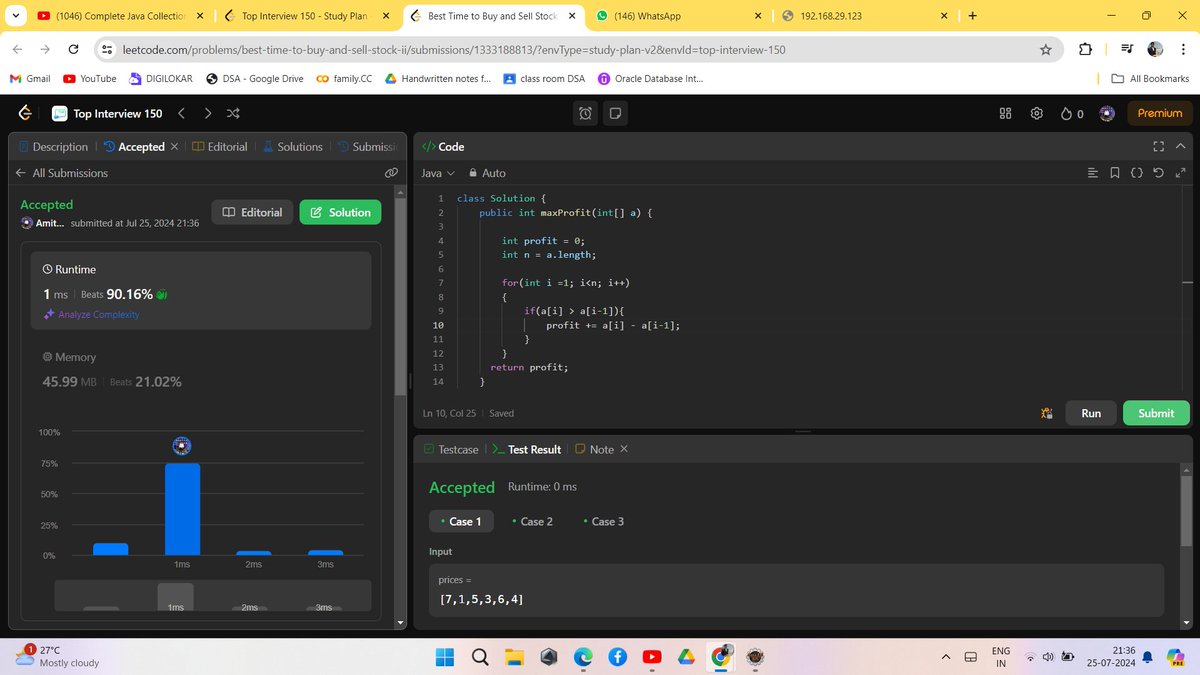This screenshot has width=1200, height=675.
Task: Click Analyze Complexity link
Action: point(91,315)
